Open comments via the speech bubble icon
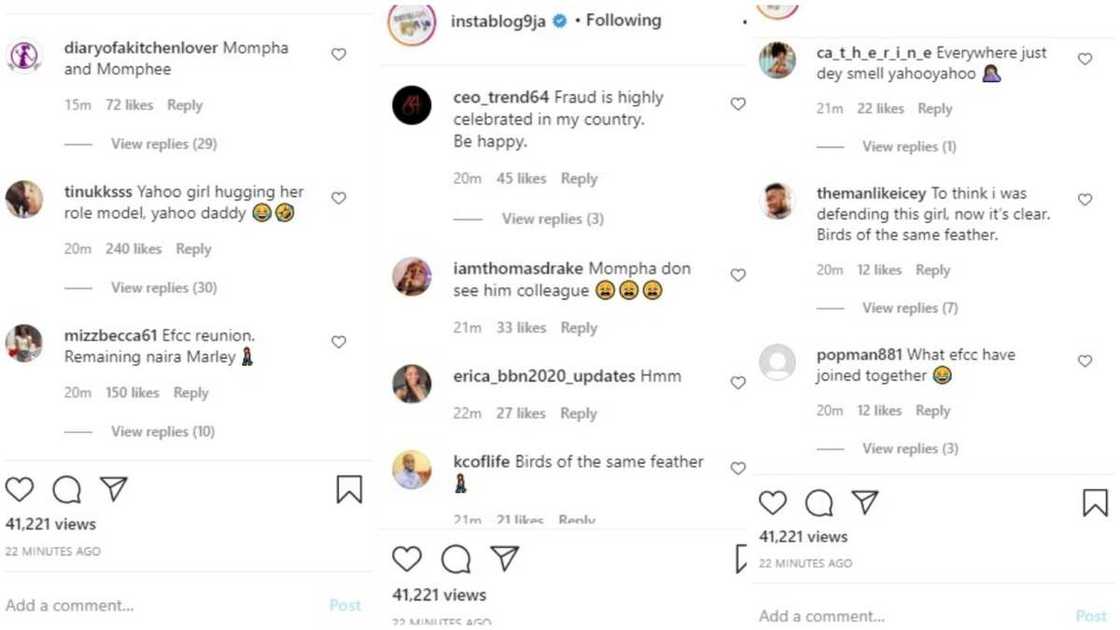Image resolution: width=1120 pixels, height=630 pixels. [65, 490]
